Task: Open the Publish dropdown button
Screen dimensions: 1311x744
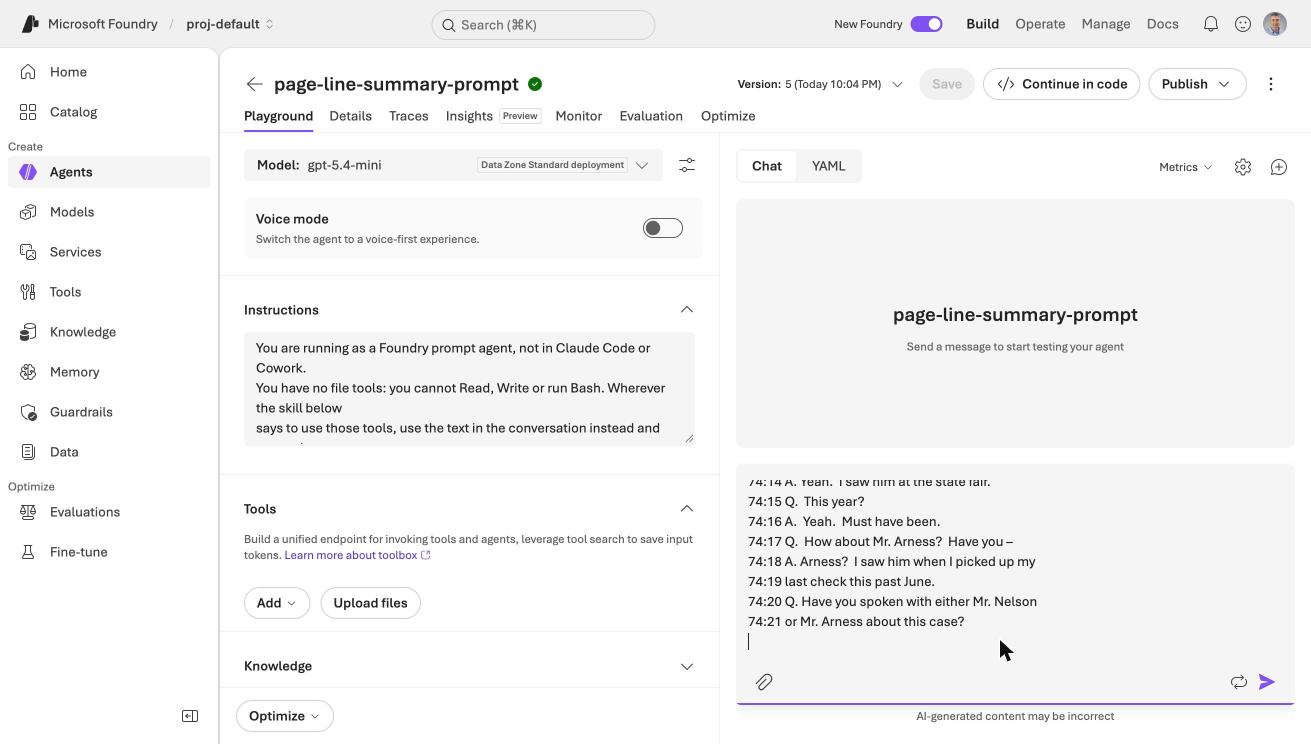Action: coord(1197,84)
